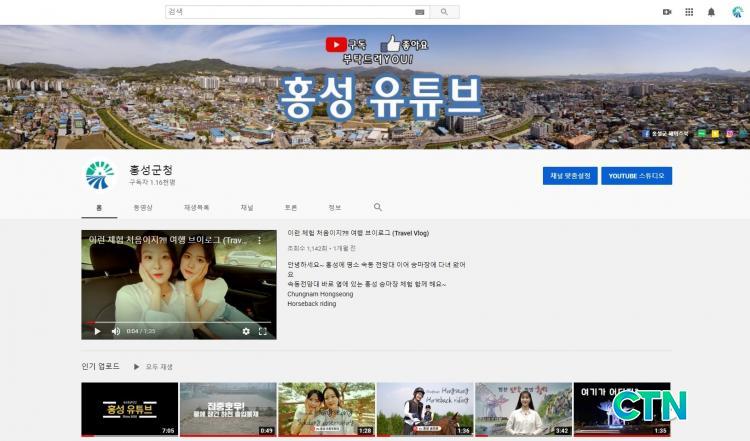Switch to the 동영상 tab
The image size is (750, 441).
coord(143,208)
